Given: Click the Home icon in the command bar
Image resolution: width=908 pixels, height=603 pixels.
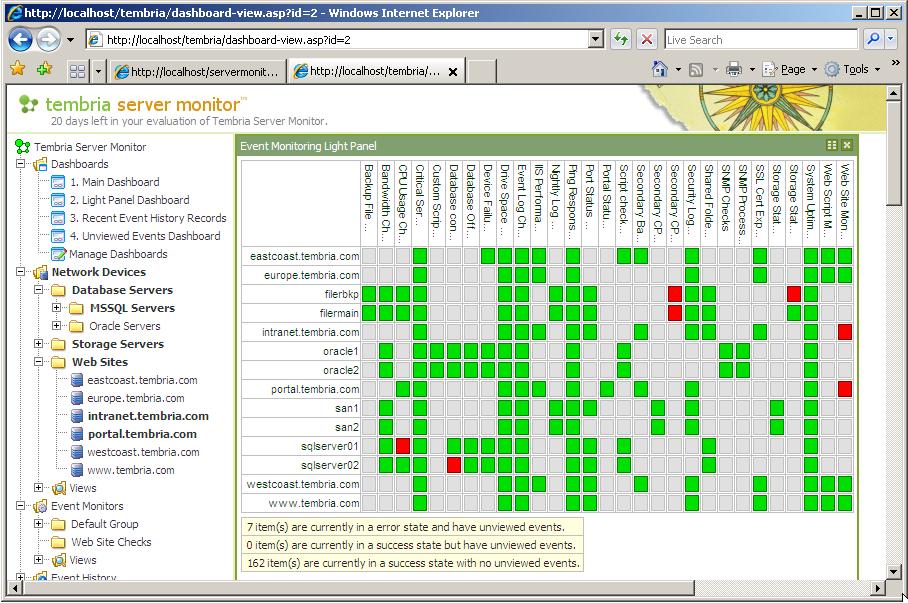Looking at the screenshot, I should pyautogui.click(x=660, y=70).
